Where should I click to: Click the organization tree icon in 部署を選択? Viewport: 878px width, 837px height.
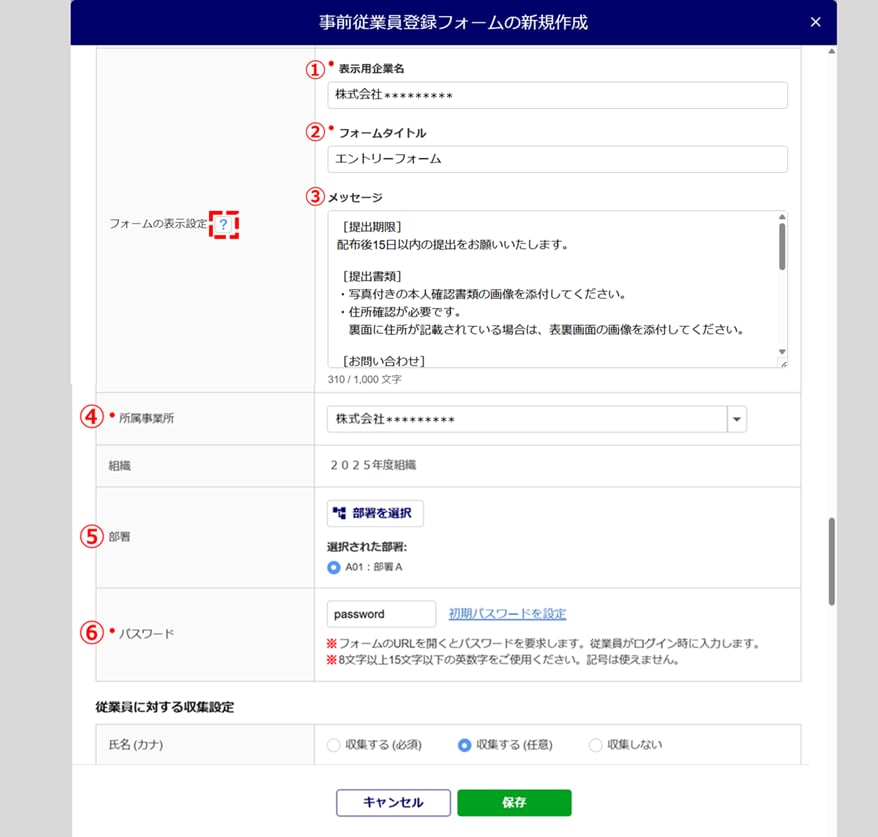pyautogui.click(x=339, y=513)
